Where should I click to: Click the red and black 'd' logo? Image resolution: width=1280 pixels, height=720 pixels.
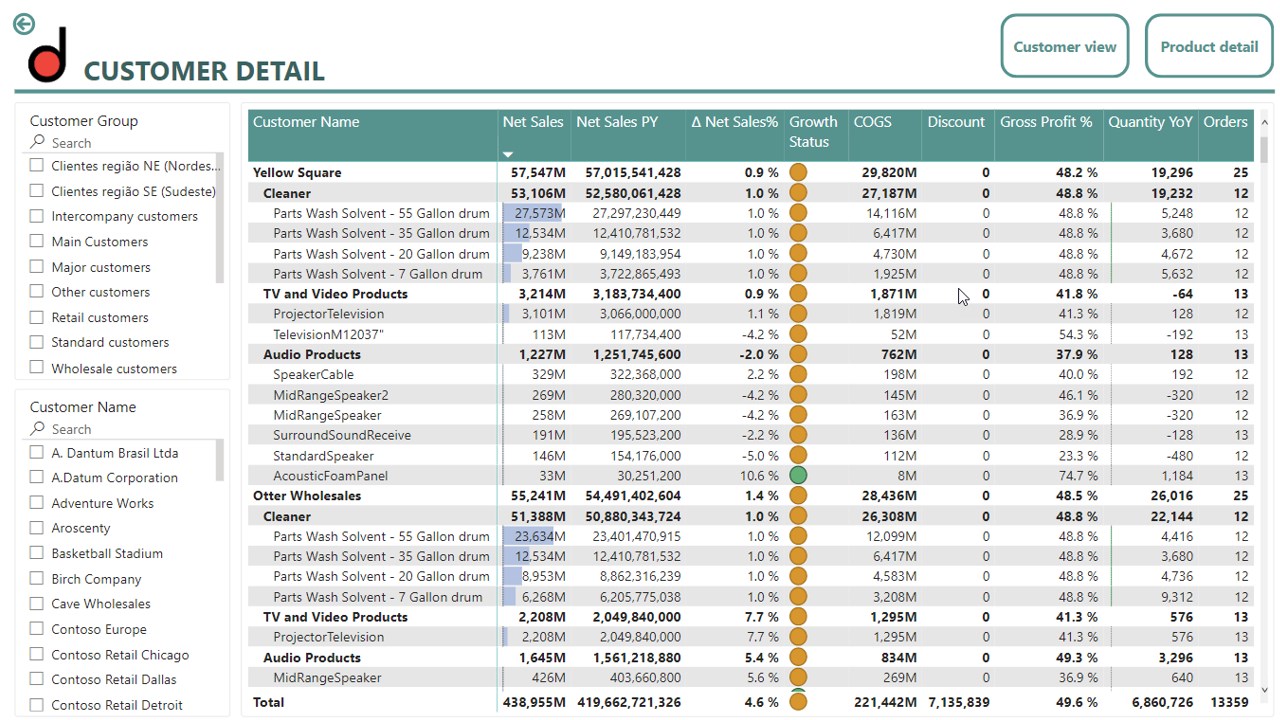(48, 56)
